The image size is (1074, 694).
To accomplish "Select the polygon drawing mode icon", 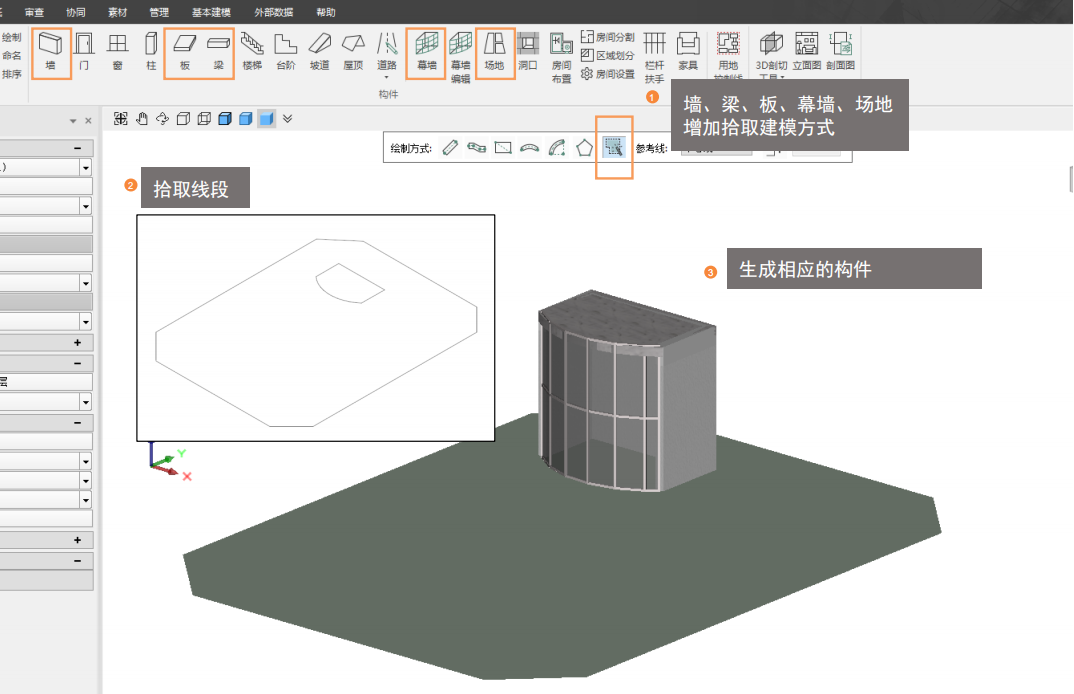I will (585, 148).
